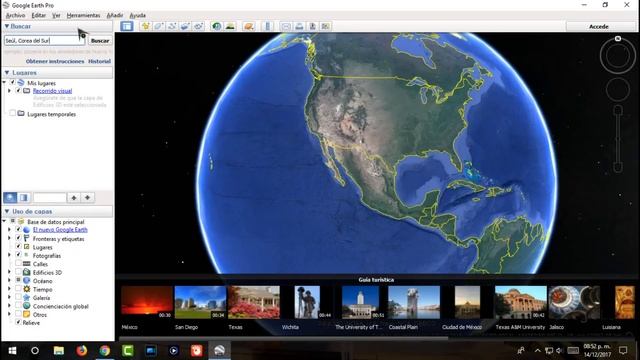Click View in Google Maps icon
The image size is (640, 360).
325,26
